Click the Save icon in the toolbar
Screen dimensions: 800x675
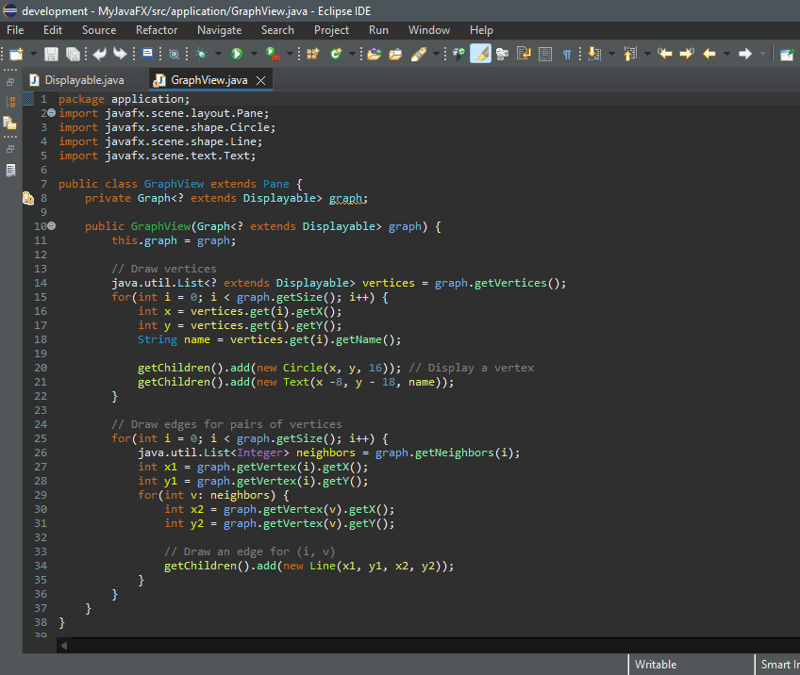tap(51, 53)
